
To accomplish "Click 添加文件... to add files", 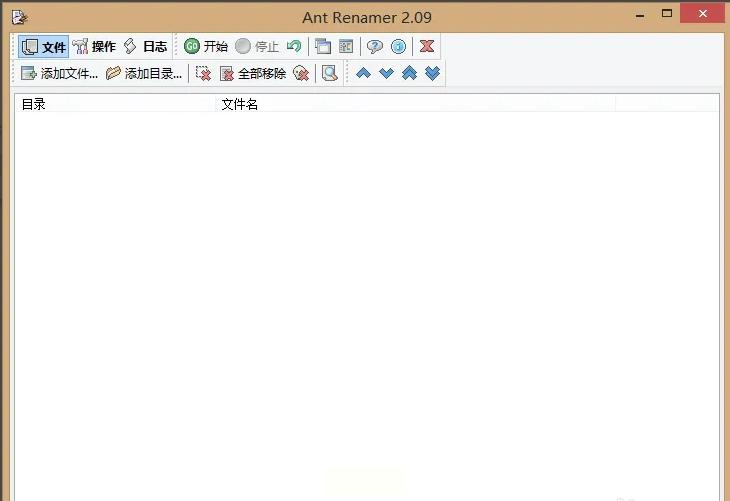I will (x=59, y=73).
